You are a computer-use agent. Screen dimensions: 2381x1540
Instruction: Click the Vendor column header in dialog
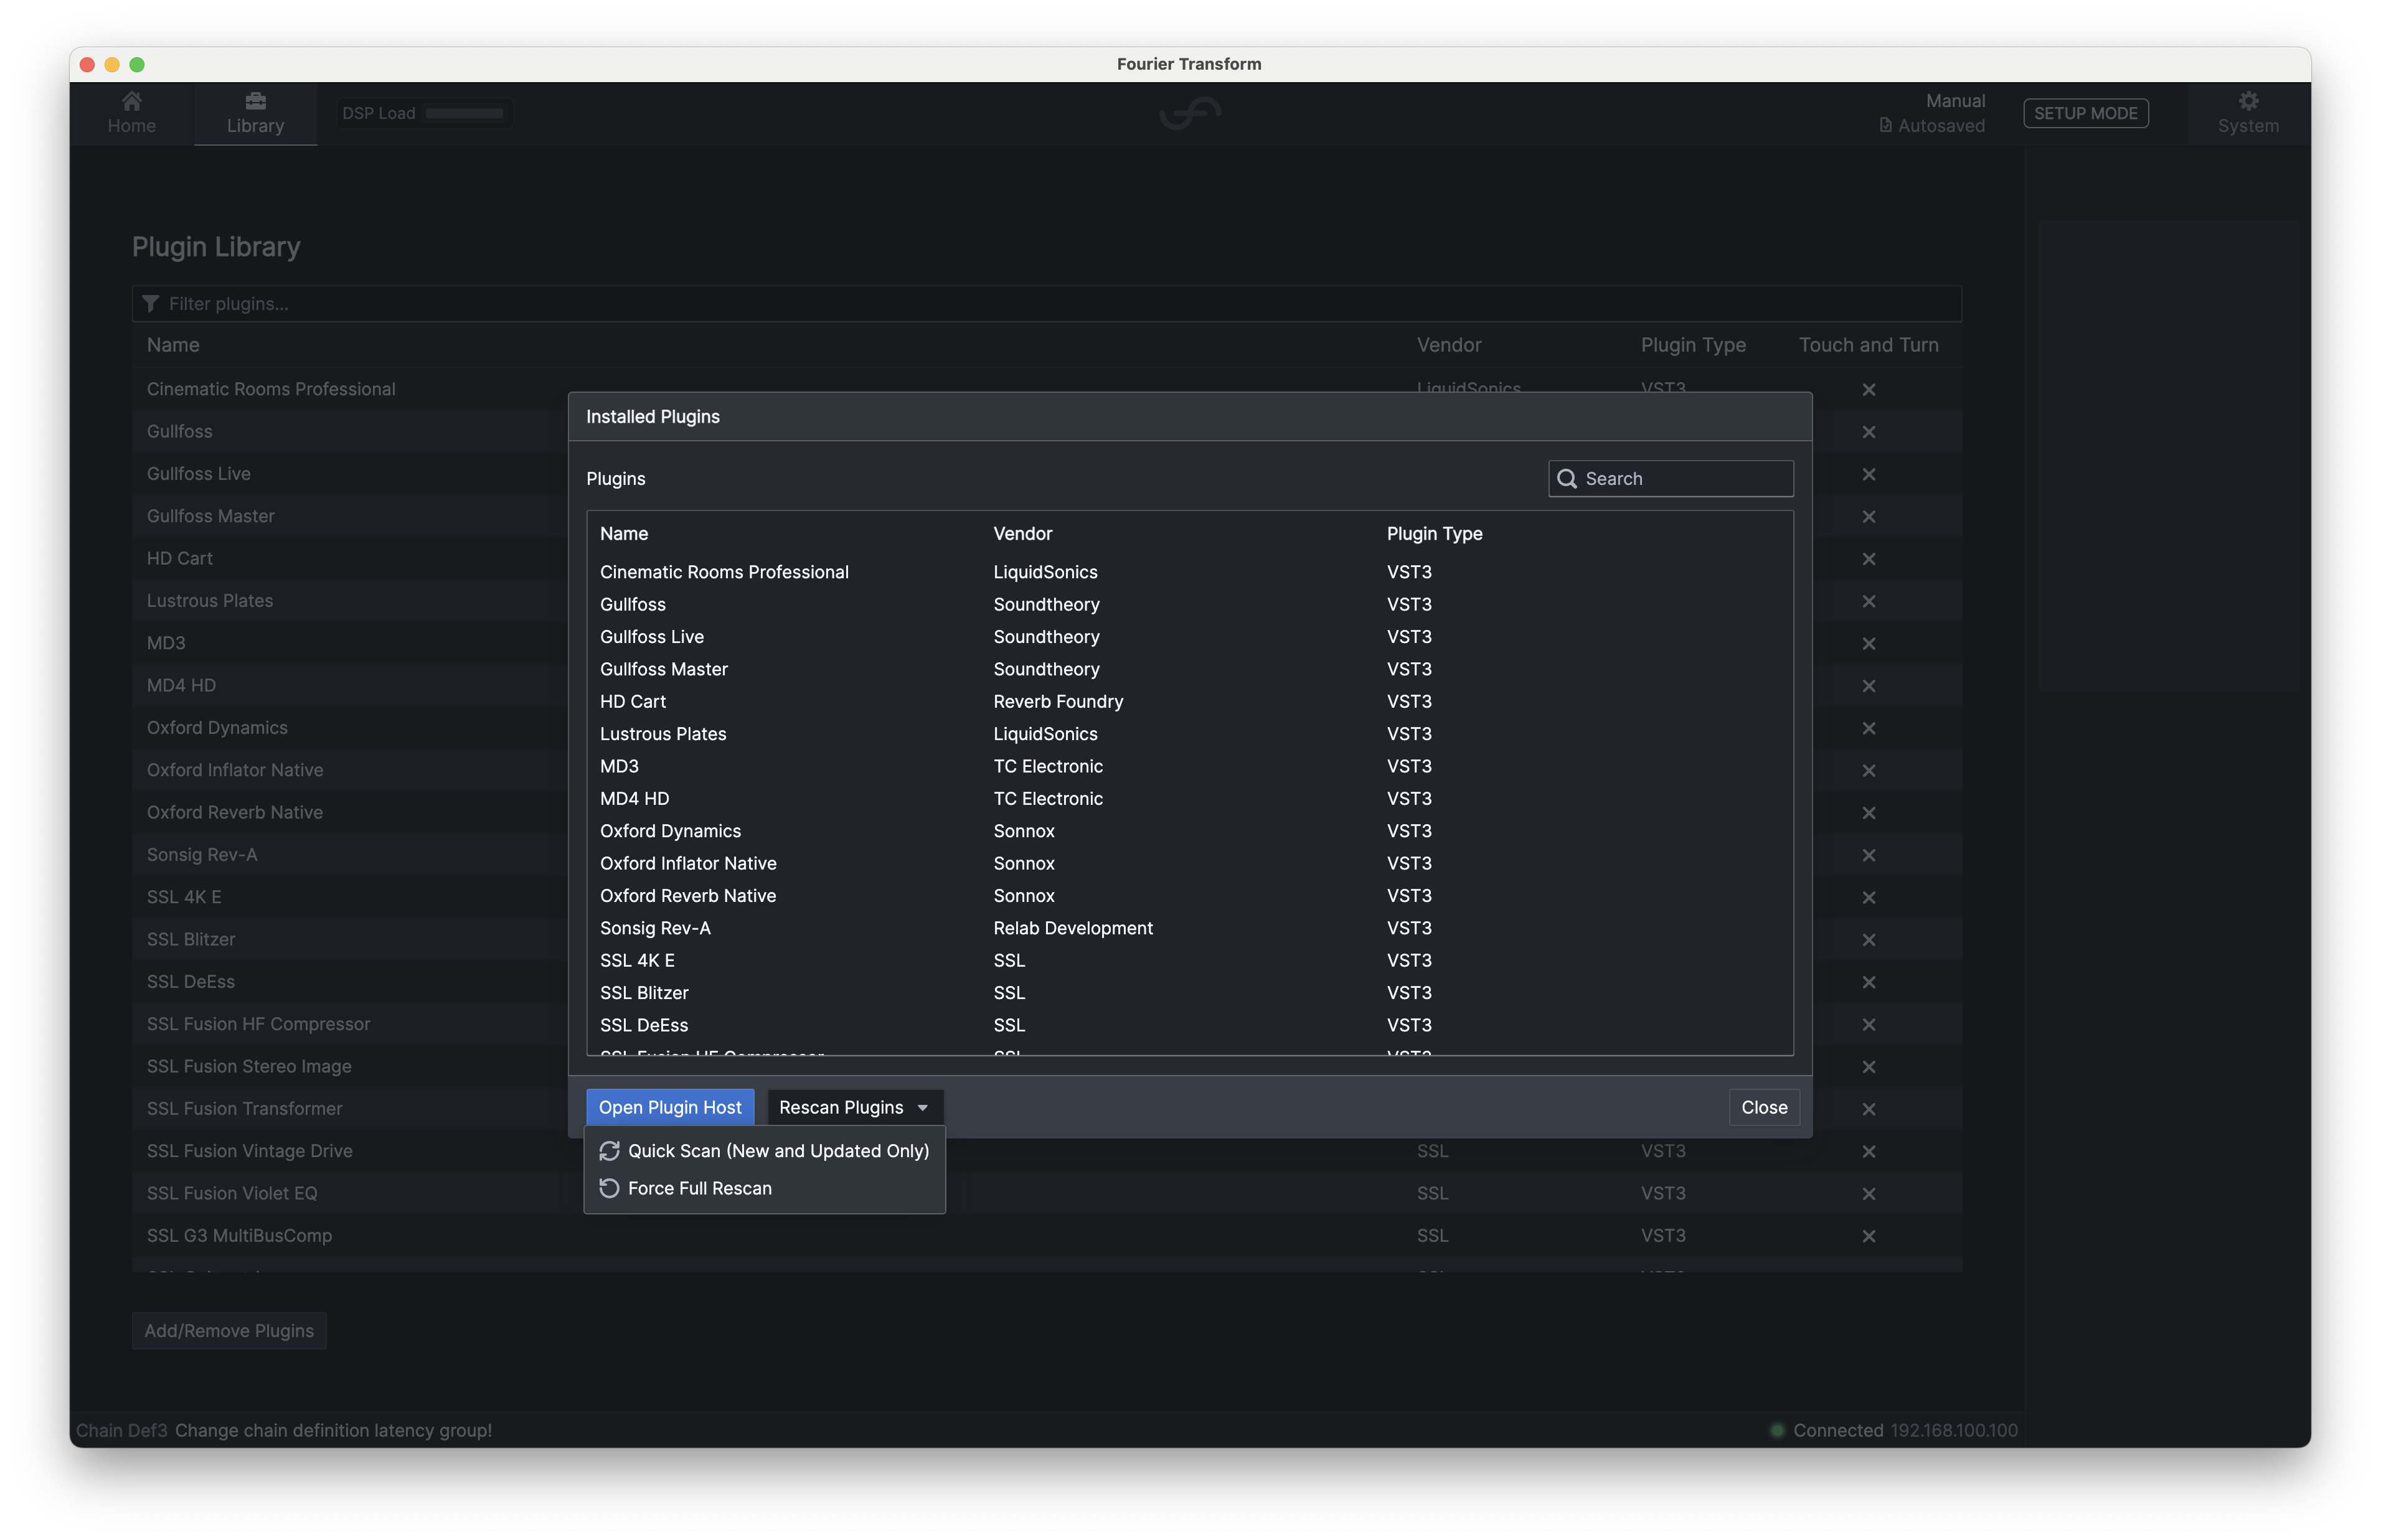click(1022, 533)
